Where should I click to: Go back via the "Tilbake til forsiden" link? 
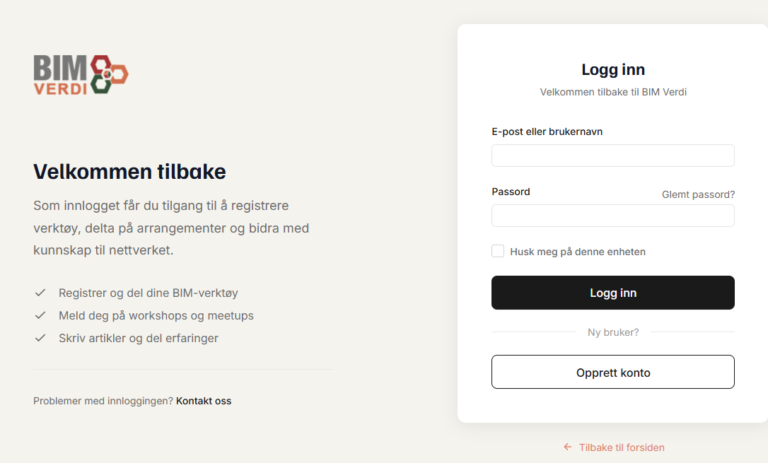pyautogui.click(x=621, y=447)
